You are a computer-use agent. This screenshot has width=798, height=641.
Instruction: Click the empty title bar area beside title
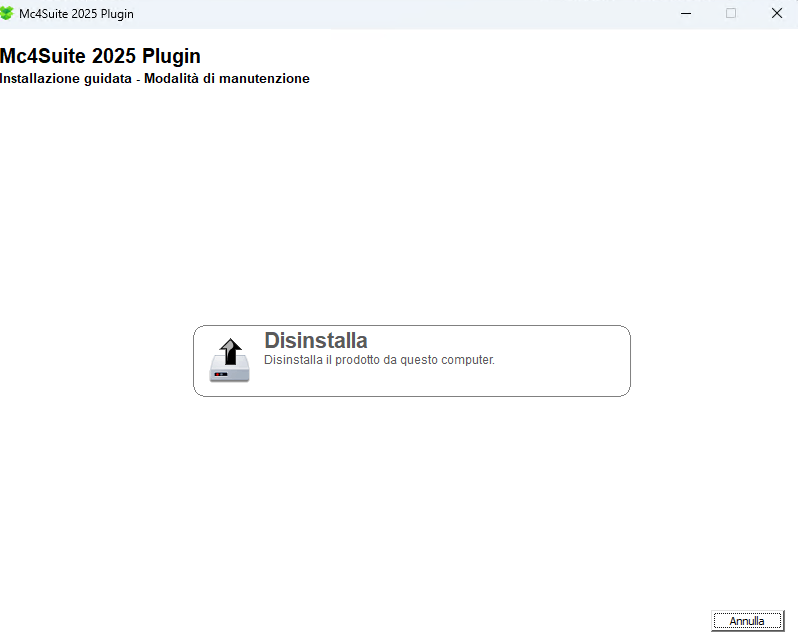point(400,13)
